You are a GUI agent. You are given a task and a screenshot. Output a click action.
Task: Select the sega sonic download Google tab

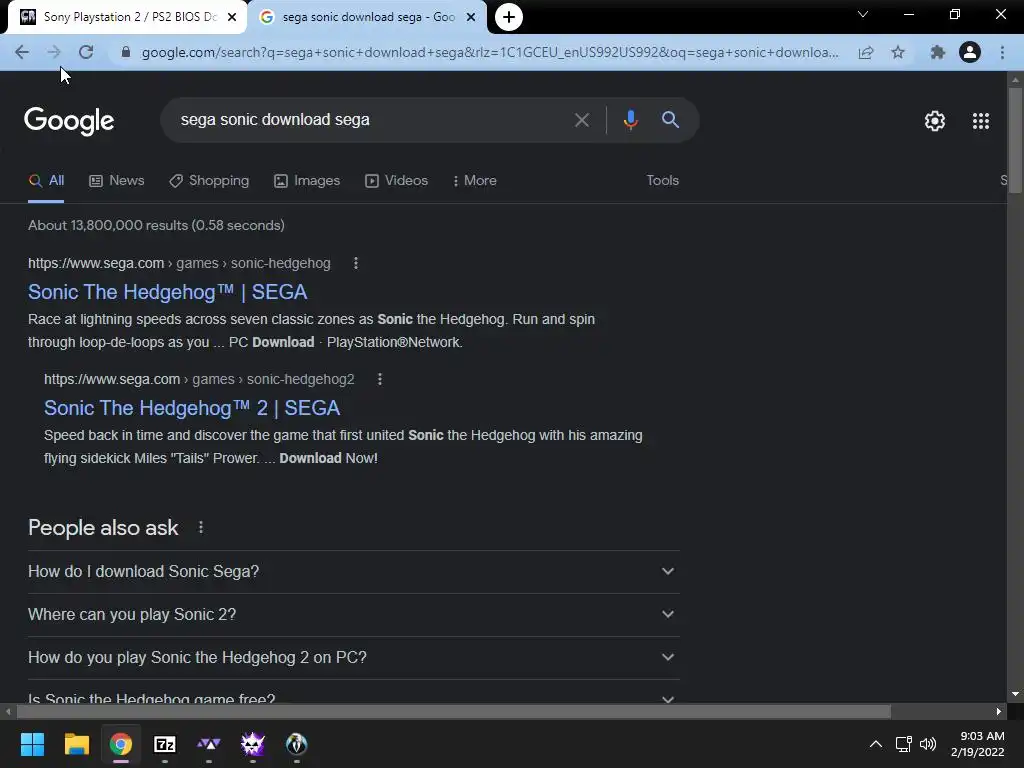[x=367, y=18]
